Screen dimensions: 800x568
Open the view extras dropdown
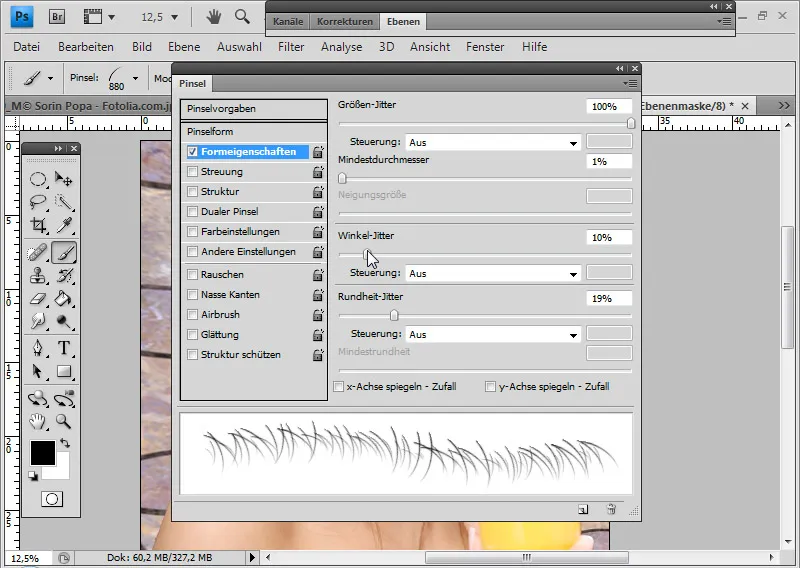111,17
